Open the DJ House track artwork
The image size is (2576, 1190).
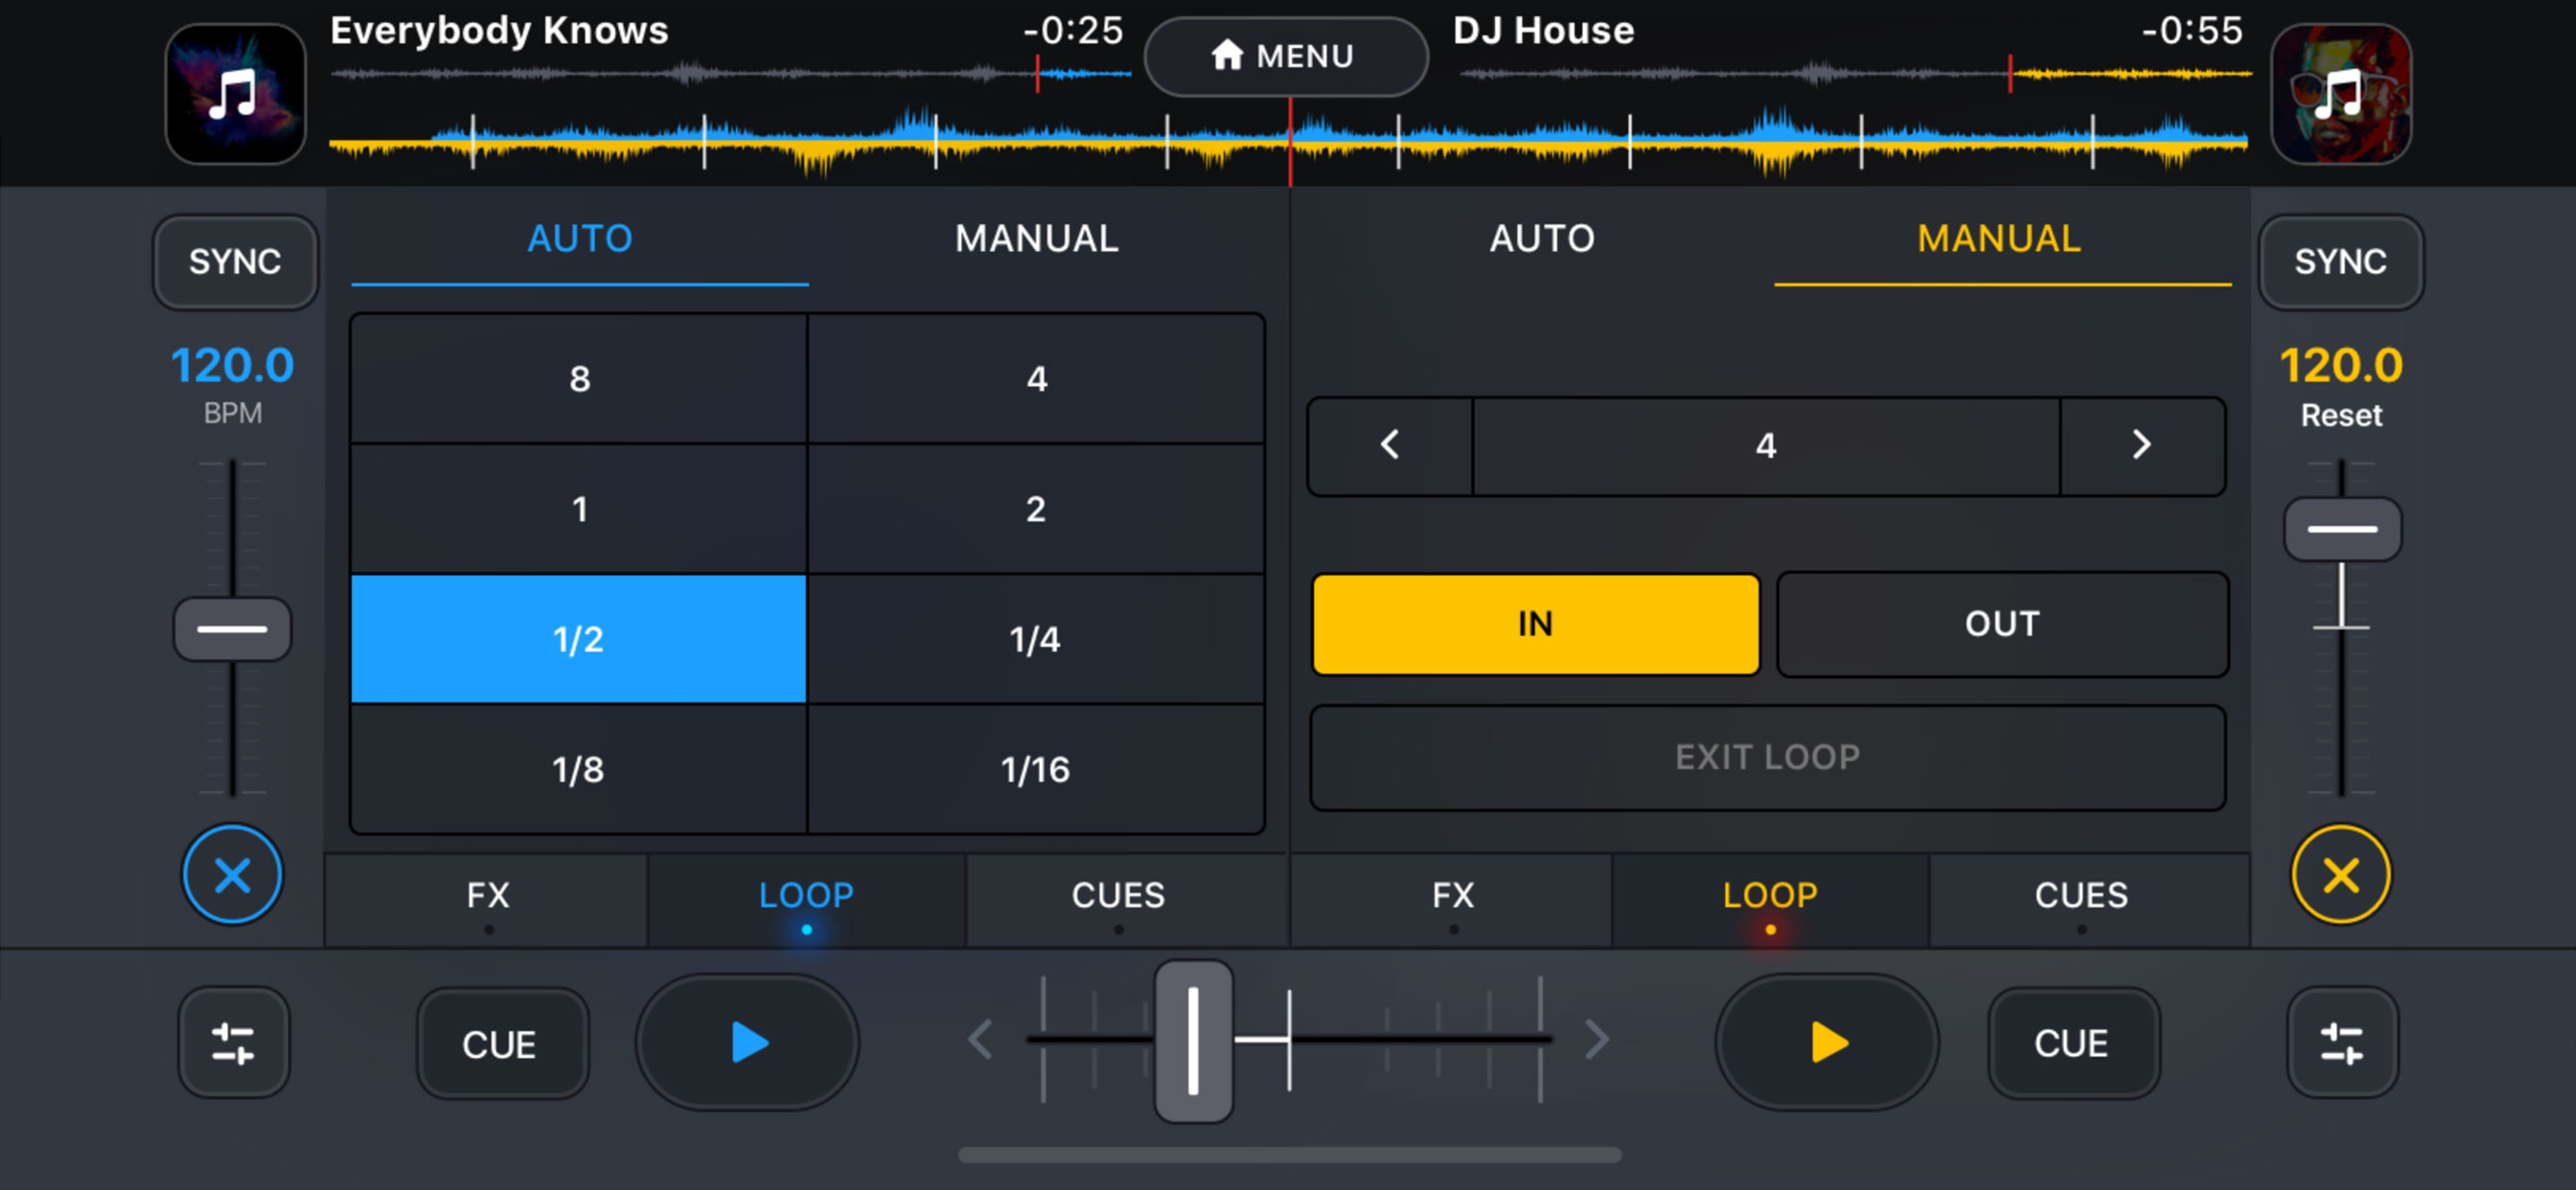click(2340, 94)
